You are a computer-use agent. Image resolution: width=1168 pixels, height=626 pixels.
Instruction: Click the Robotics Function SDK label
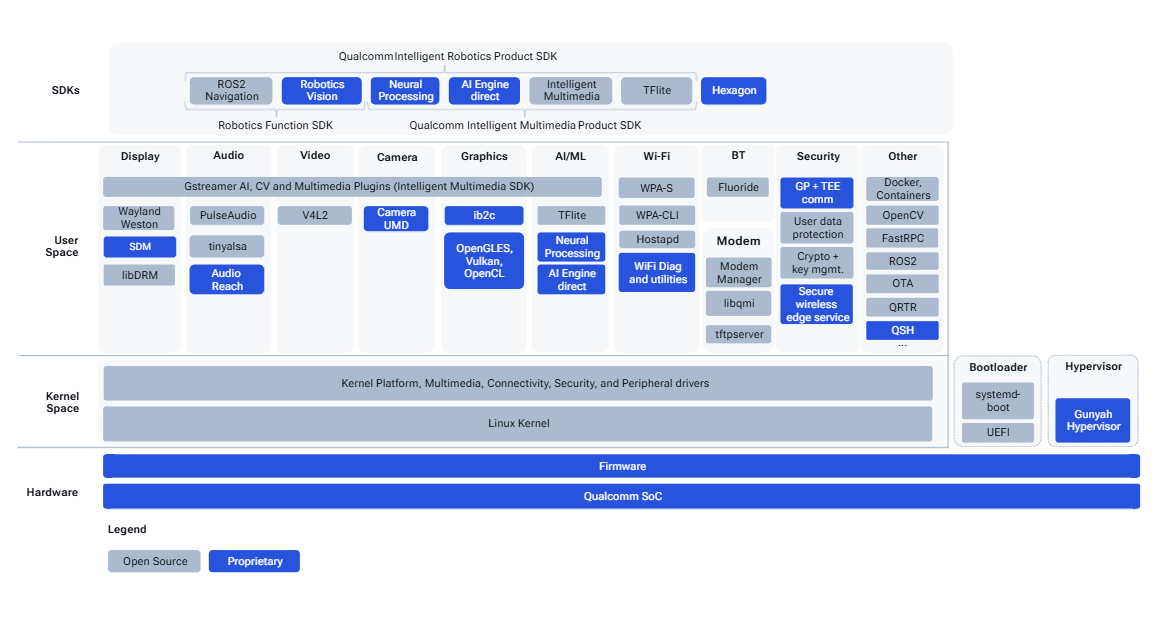point(276,125)
